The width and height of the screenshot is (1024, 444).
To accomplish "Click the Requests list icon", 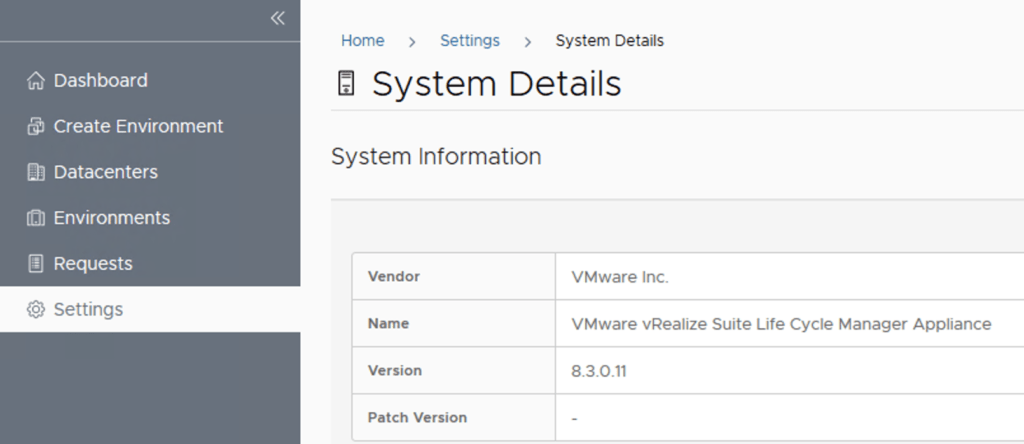I will click(36, 264).
